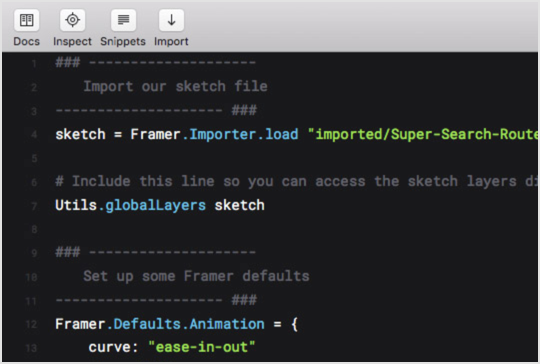Open the Docs book icon
Screen dimensions: 540x364
pos(26,20)
